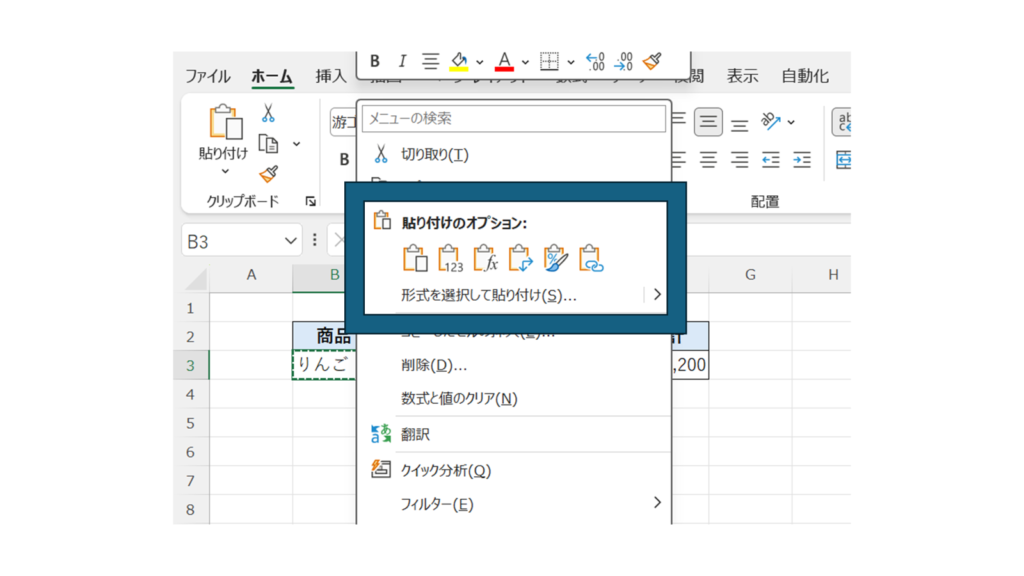Click the メニューの検索 search field
This screenshot has height=576, width=1024.
click(x=513, y=118)
